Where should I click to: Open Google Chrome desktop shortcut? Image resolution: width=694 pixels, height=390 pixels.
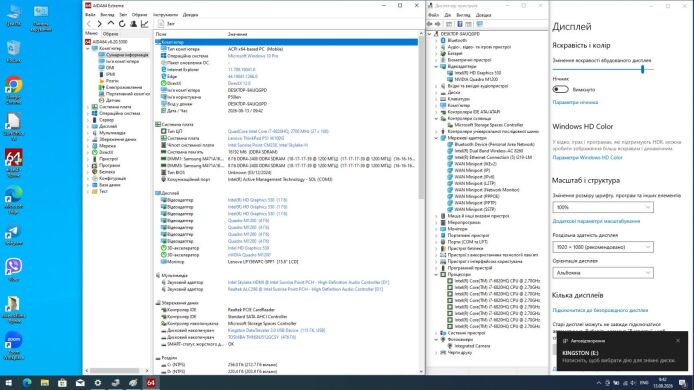tap(13, 91)
